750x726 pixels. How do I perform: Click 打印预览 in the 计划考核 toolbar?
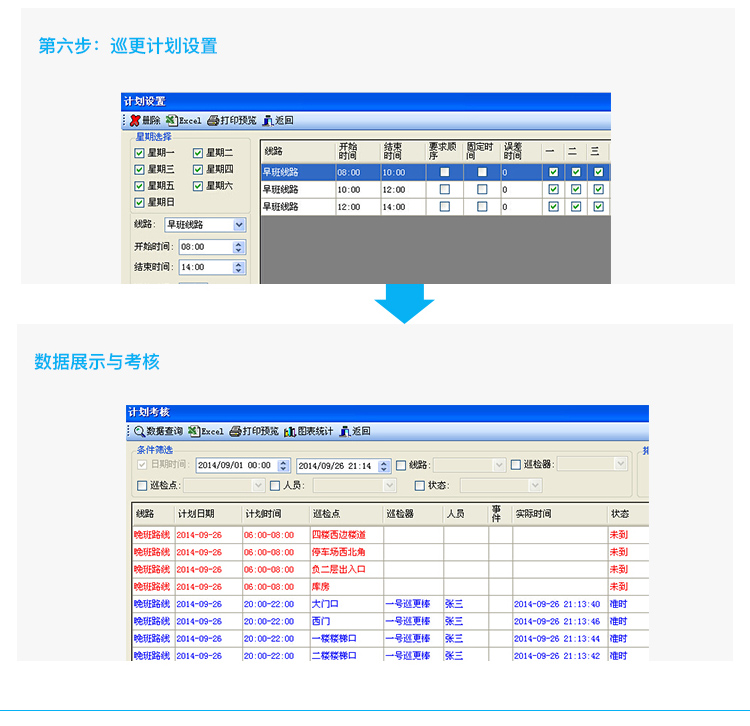254,431
